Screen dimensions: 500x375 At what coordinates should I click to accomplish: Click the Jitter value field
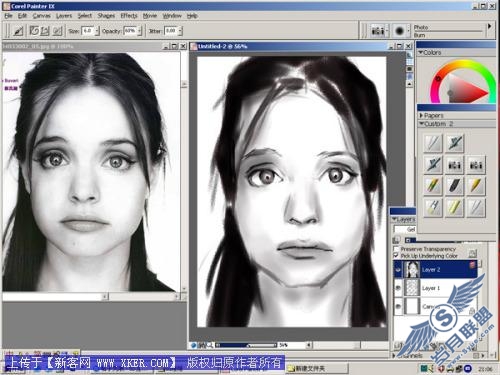click(x=171, y=31)
